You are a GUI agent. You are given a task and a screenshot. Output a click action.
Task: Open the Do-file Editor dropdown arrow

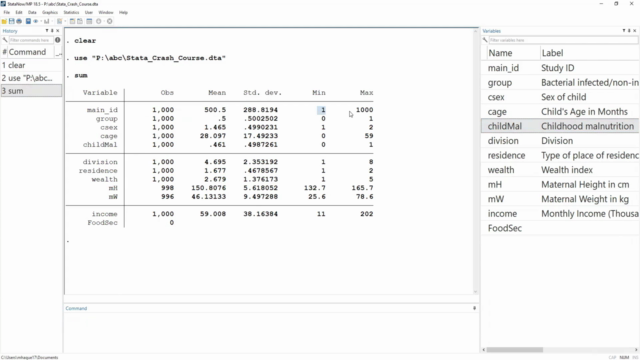coord(65,21)
